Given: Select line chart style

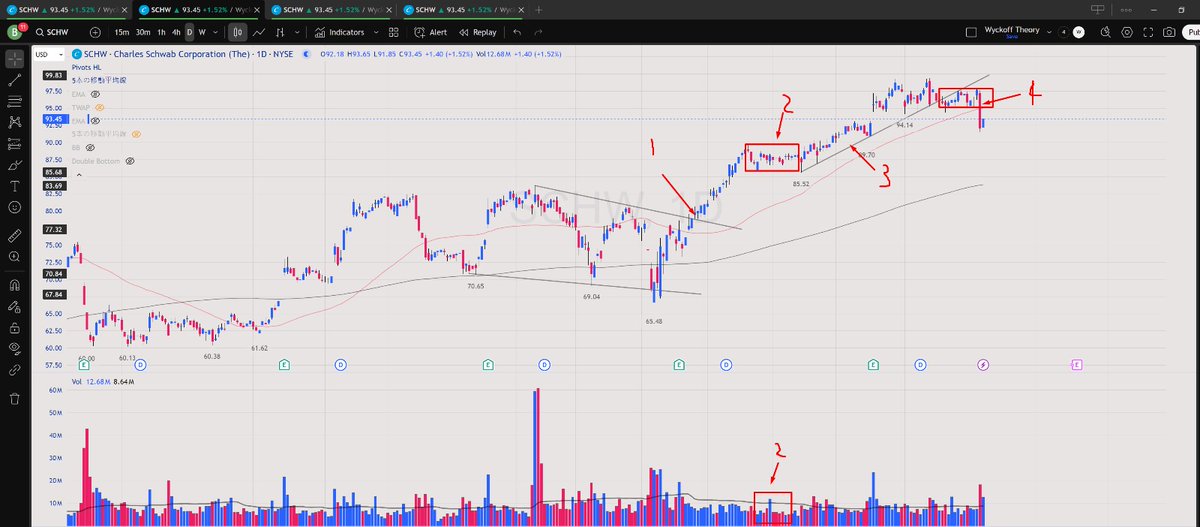Looking at the screenshot, I should [259, 32].
